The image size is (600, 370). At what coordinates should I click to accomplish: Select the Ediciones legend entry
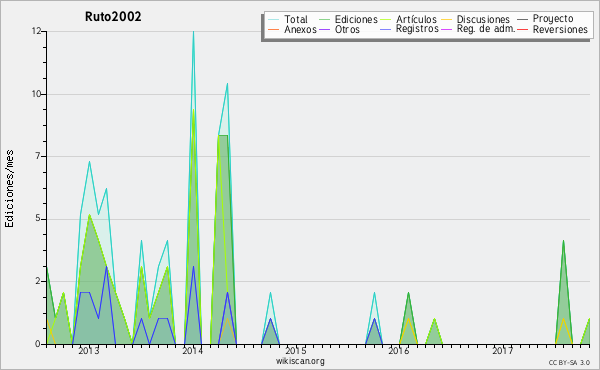tap(356, 19)
